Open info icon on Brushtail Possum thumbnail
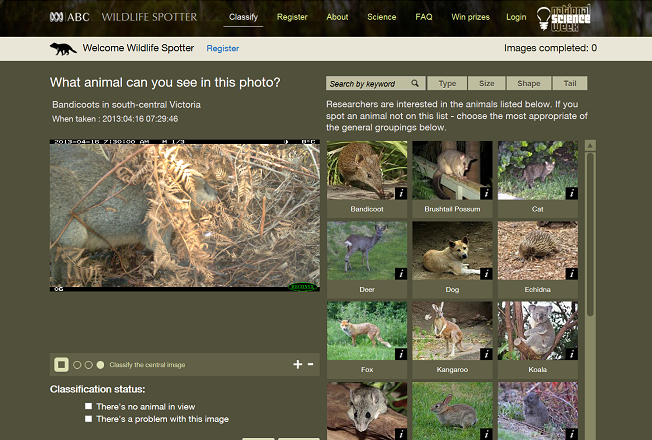Viewport: 652px width, 440px height. click(487, 193)
